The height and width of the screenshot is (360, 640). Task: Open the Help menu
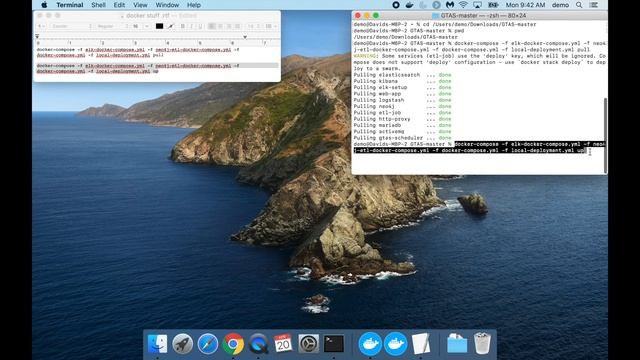194,5
